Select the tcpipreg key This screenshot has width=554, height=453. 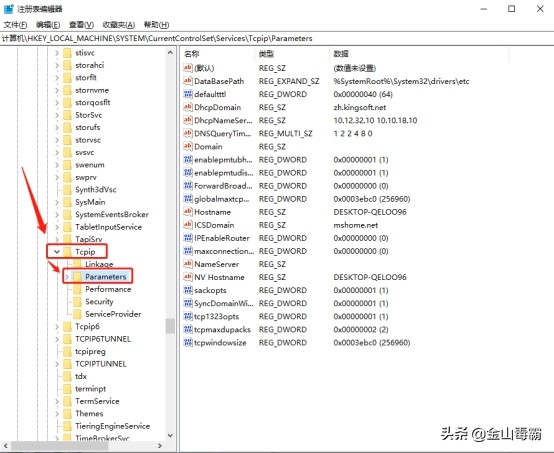[x=90, y=352]
